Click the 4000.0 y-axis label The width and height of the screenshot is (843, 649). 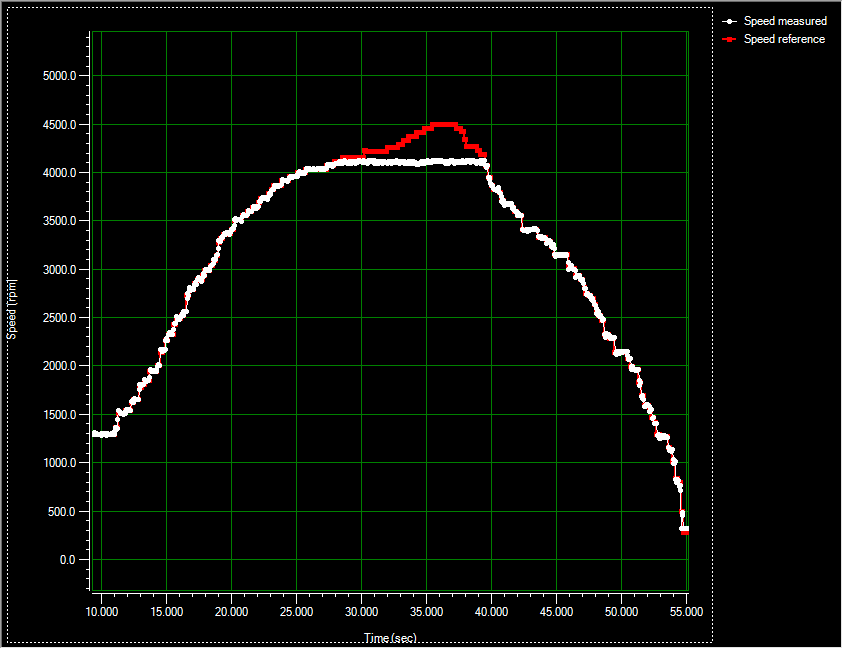click(59, 173)
